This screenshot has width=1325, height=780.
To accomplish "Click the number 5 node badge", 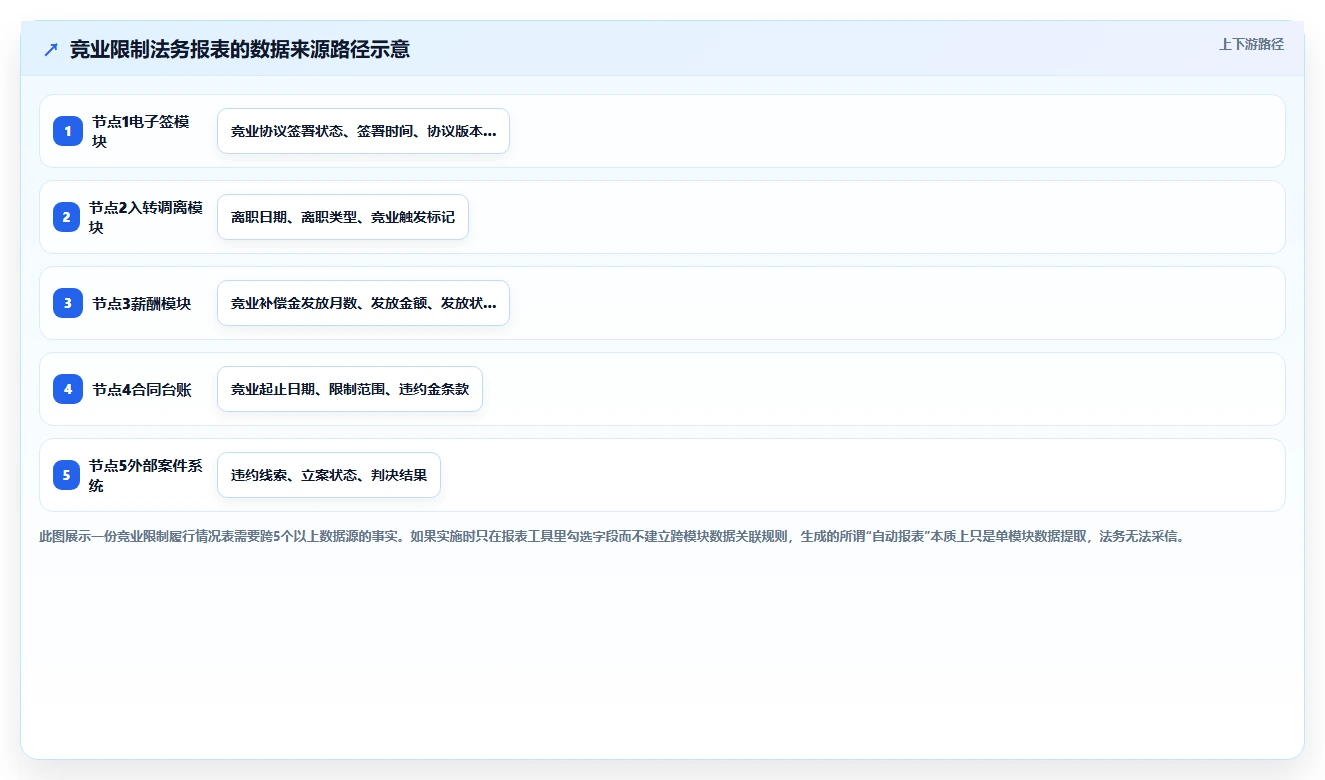I will point(66,475).
